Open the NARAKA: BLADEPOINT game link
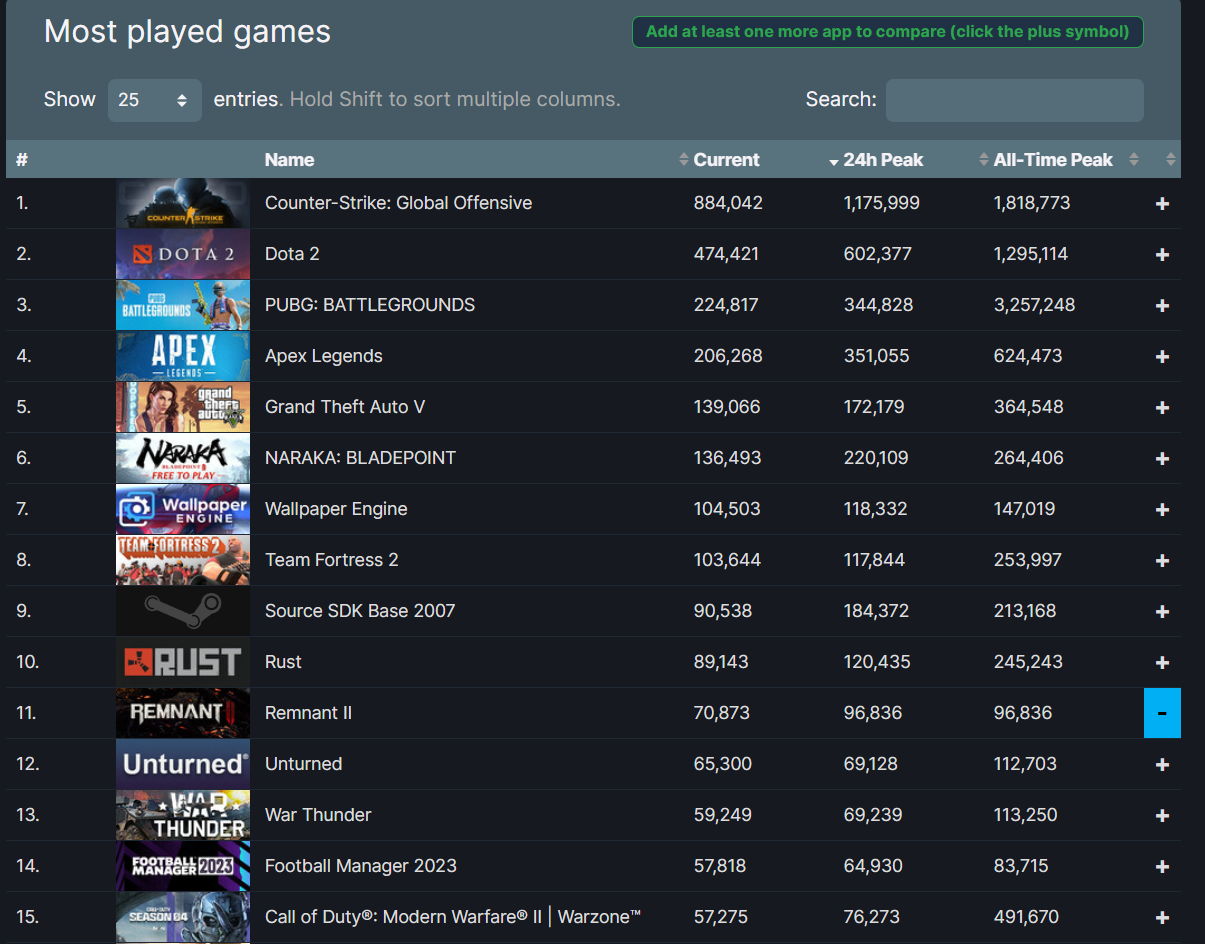Screen dimensions: 1205x944 tap(360, 458)
